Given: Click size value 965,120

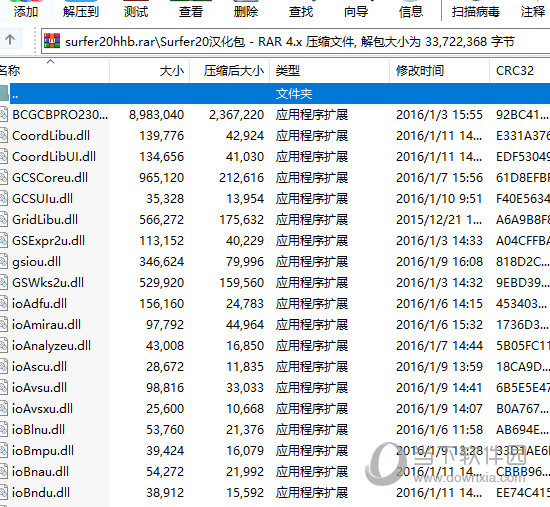Looking at the screenshot, I should [x=161, y=178].
